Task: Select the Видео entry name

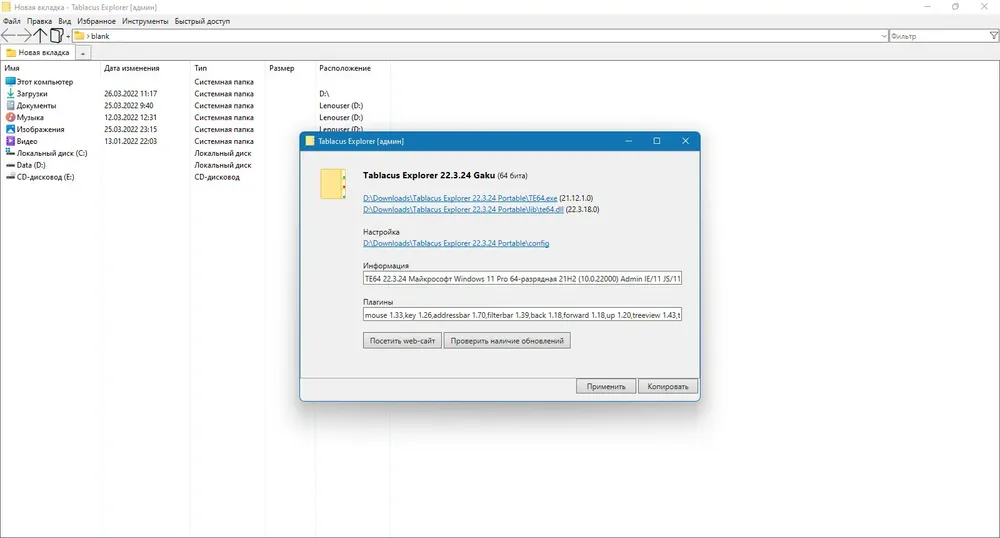Action: tap(27, 142)
